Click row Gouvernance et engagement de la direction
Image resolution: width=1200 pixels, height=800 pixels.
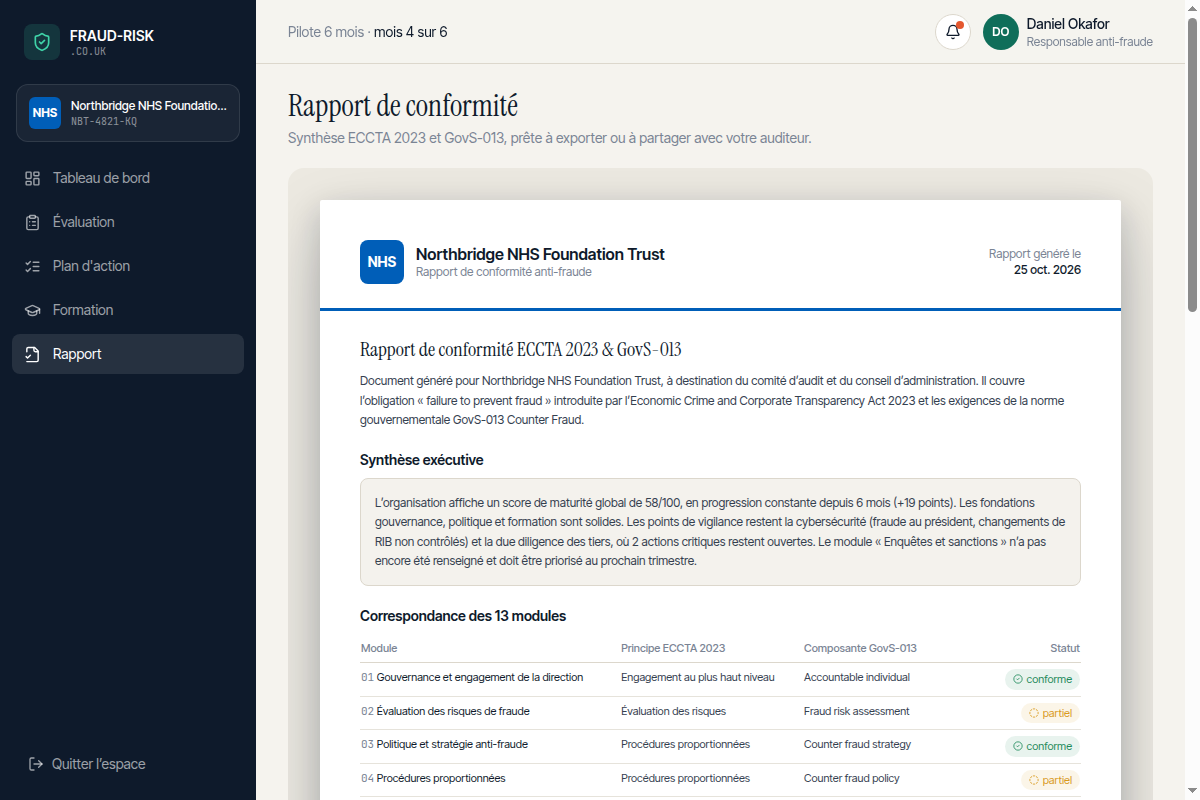[720, 679]
